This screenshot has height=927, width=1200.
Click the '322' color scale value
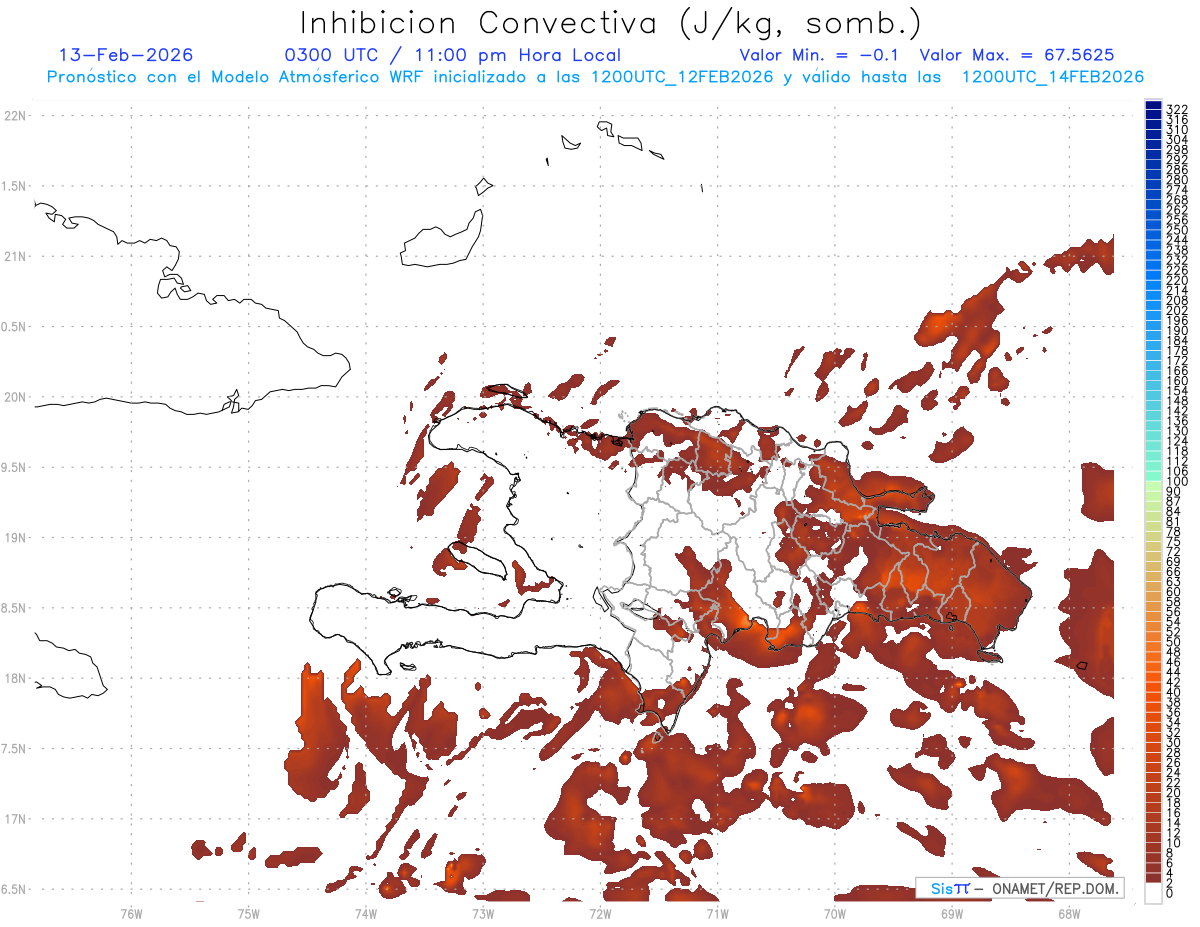coord(1177,108)
